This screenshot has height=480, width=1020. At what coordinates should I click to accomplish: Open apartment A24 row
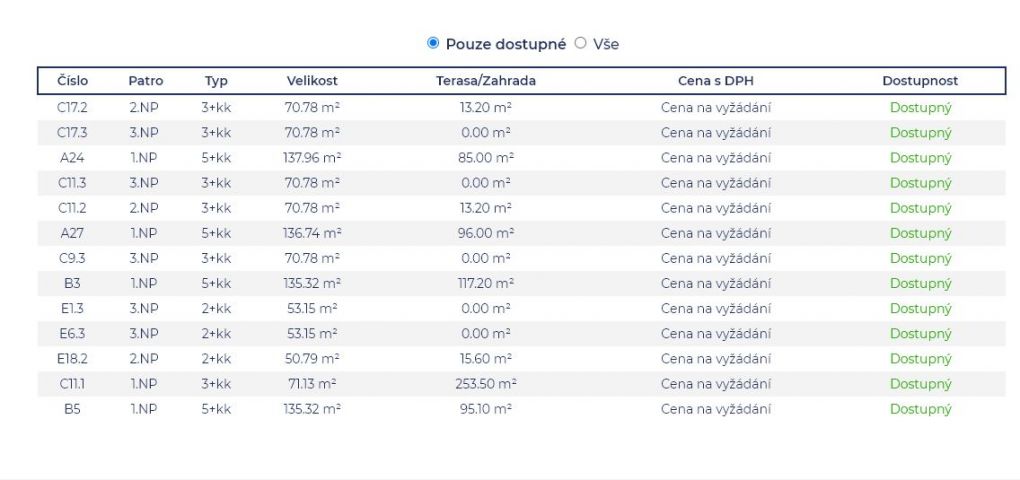click(x=72, y=157)
